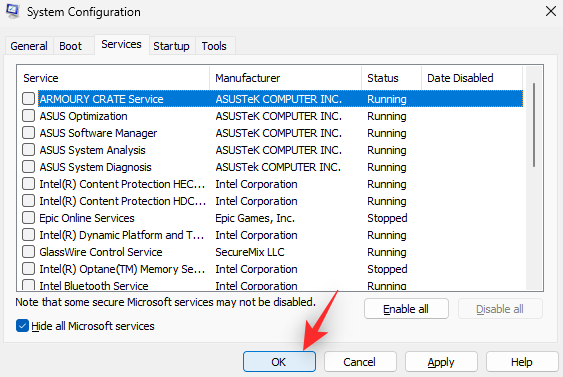Select the ASUS Software Manager name

[98, 133]
